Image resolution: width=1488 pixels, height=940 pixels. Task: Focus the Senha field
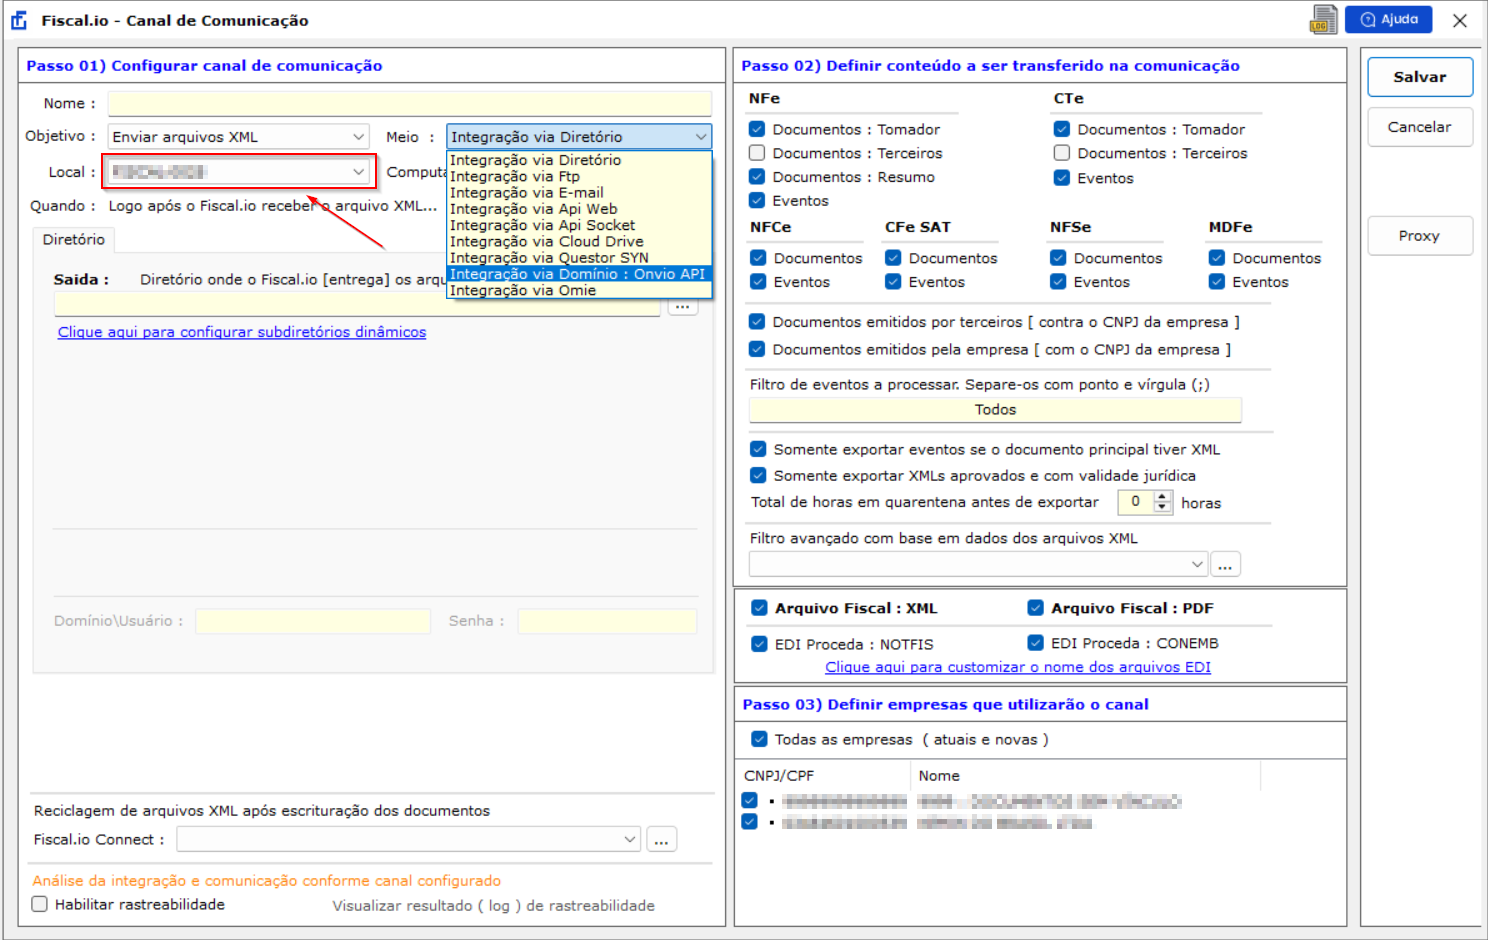tap(607, 621)
